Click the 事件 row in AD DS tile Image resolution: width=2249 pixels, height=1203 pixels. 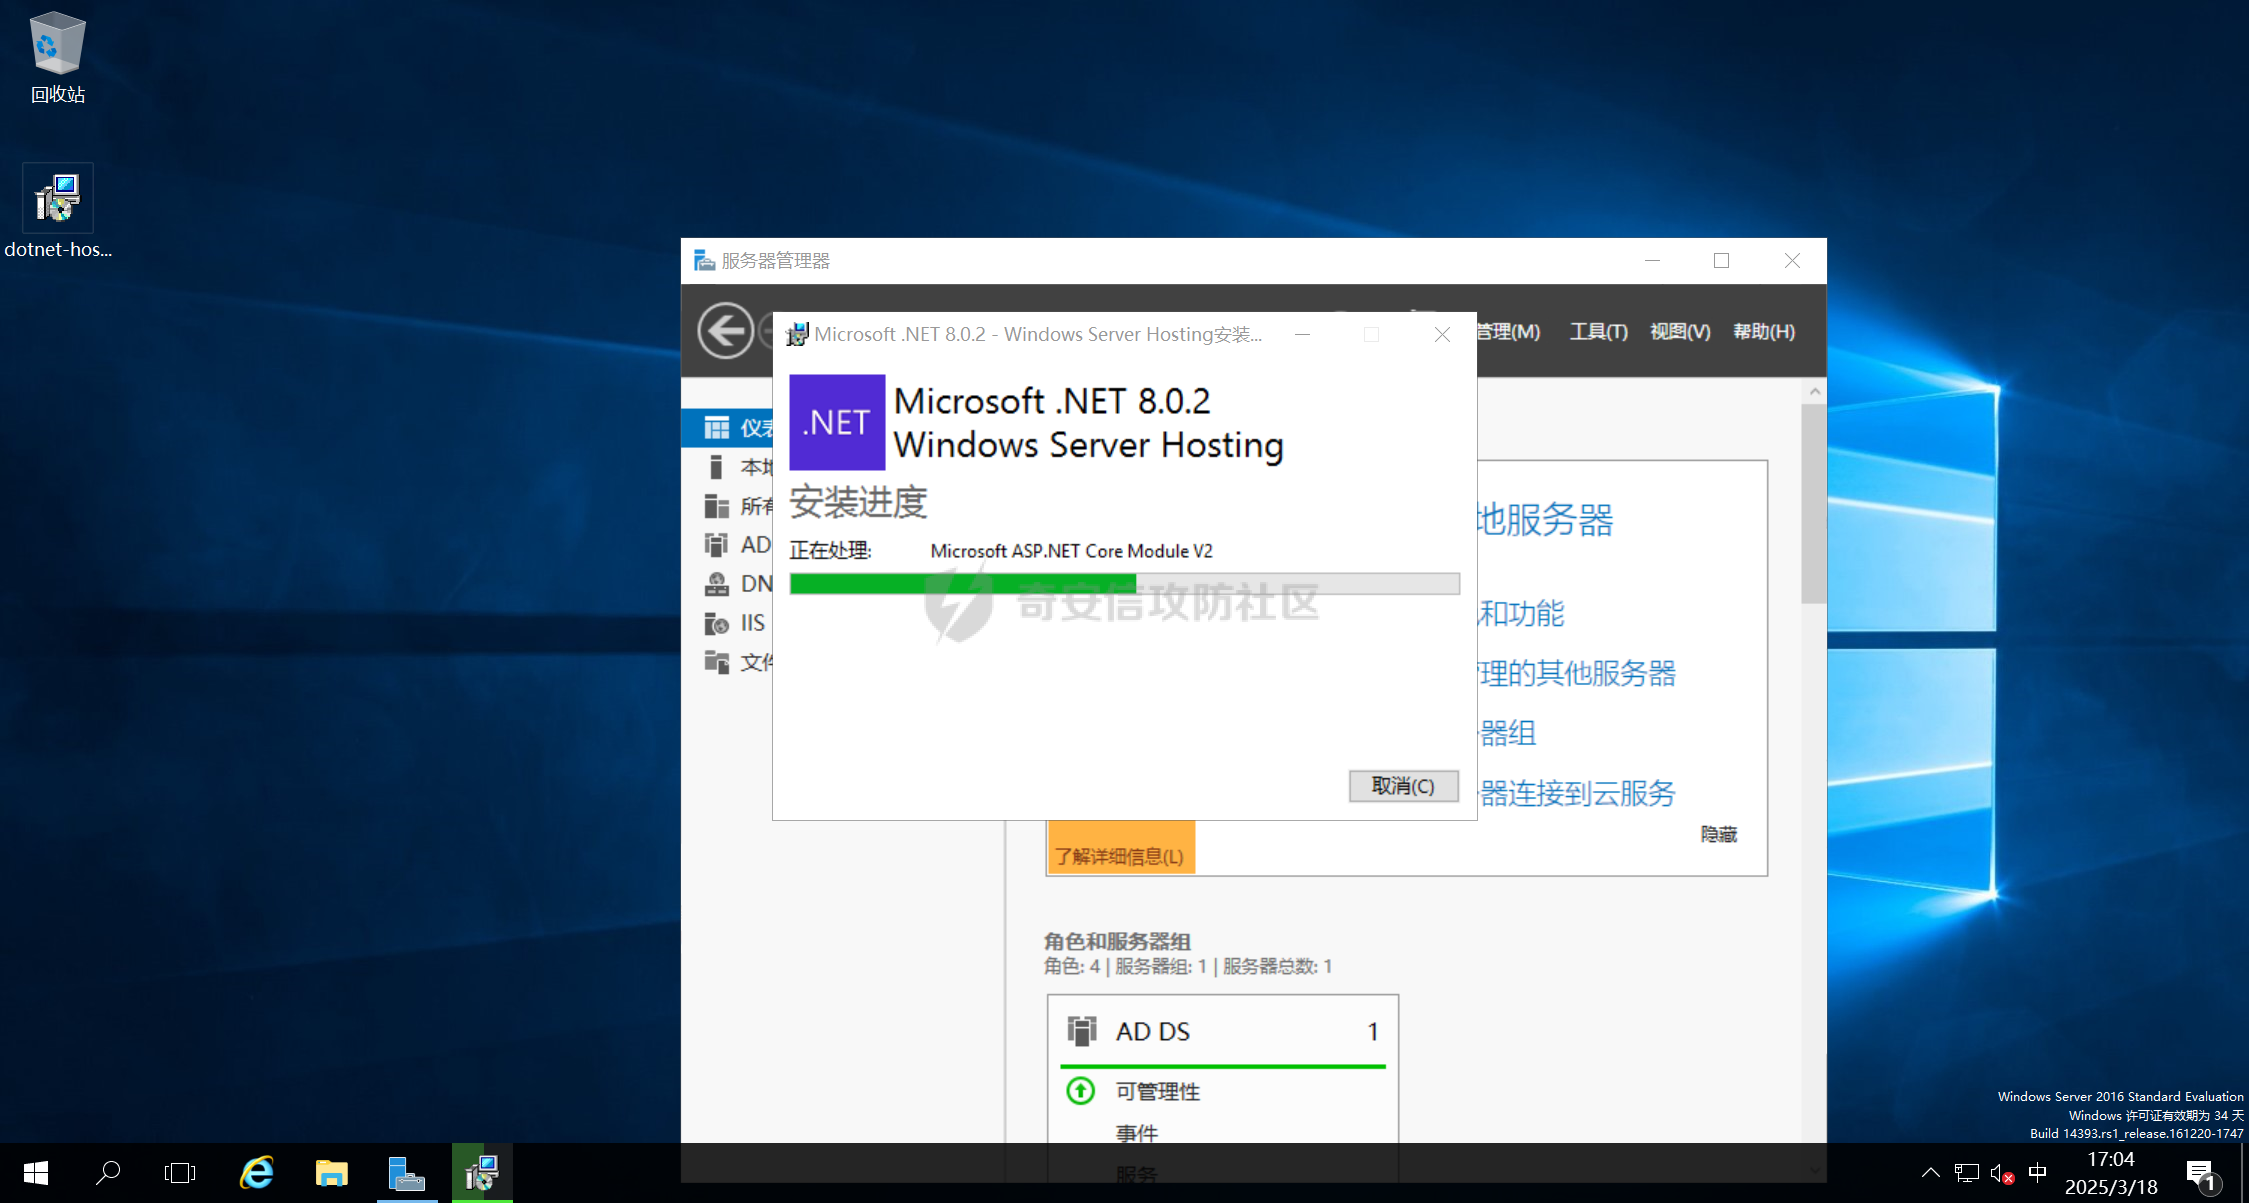(x=1137, y=1133)
